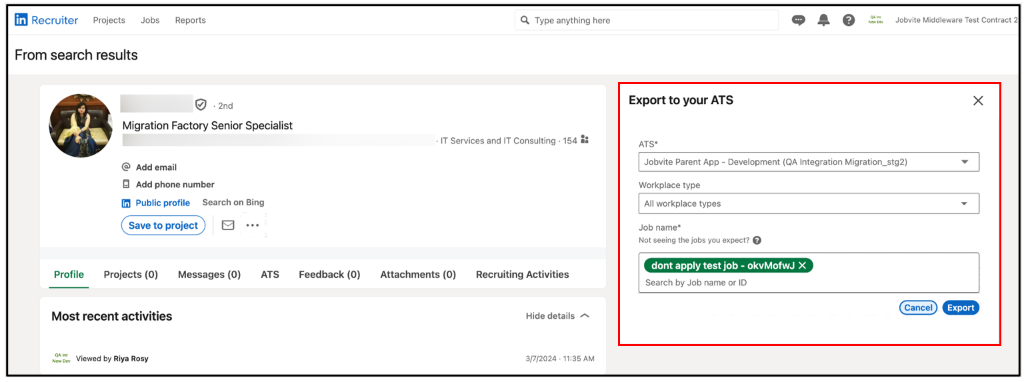This screenshot has width=1026, height=382.
Task: Click QA inc logo in recent activities
Action: tap(62, 358)
